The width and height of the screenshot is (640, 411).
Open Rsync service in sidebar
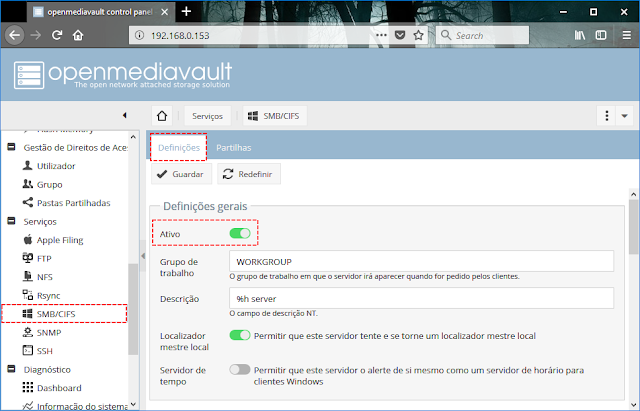pos(41,295)
